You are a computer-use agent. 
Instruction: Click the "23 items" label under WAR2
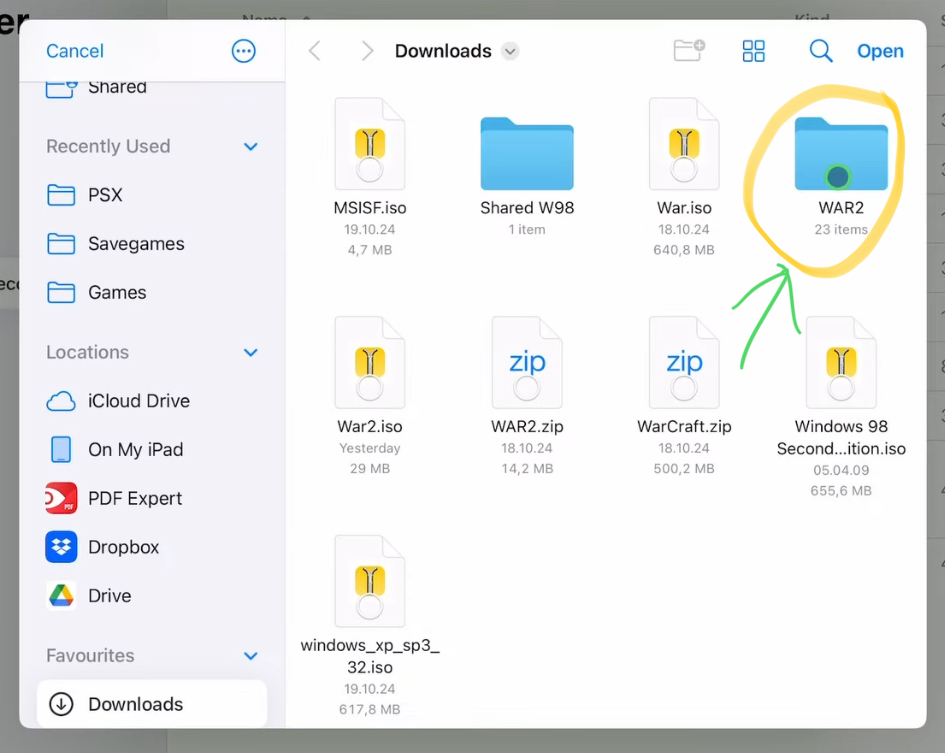[841, 230]
